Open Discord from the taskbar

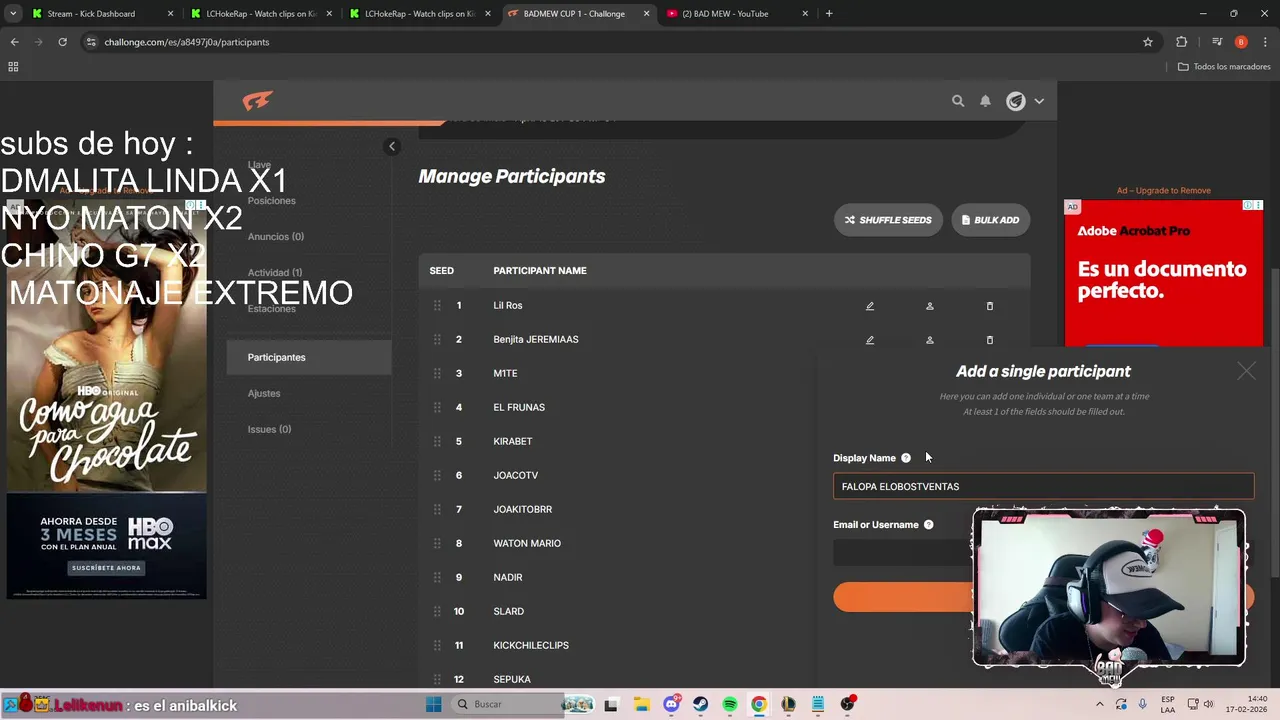coord(671,704)
